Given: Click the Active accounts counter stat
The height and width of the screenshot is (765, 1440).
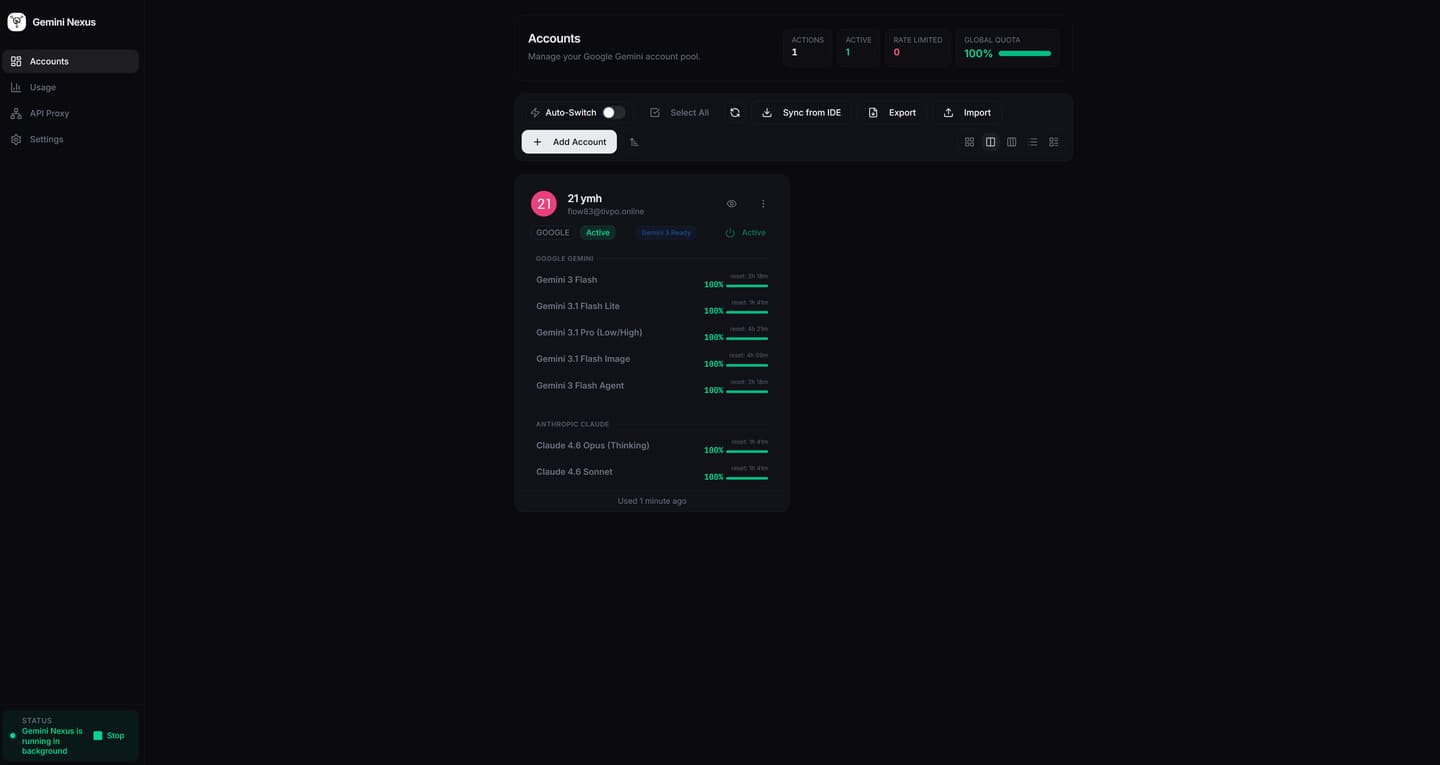Looking at the screenshot, I should [859, 47].
